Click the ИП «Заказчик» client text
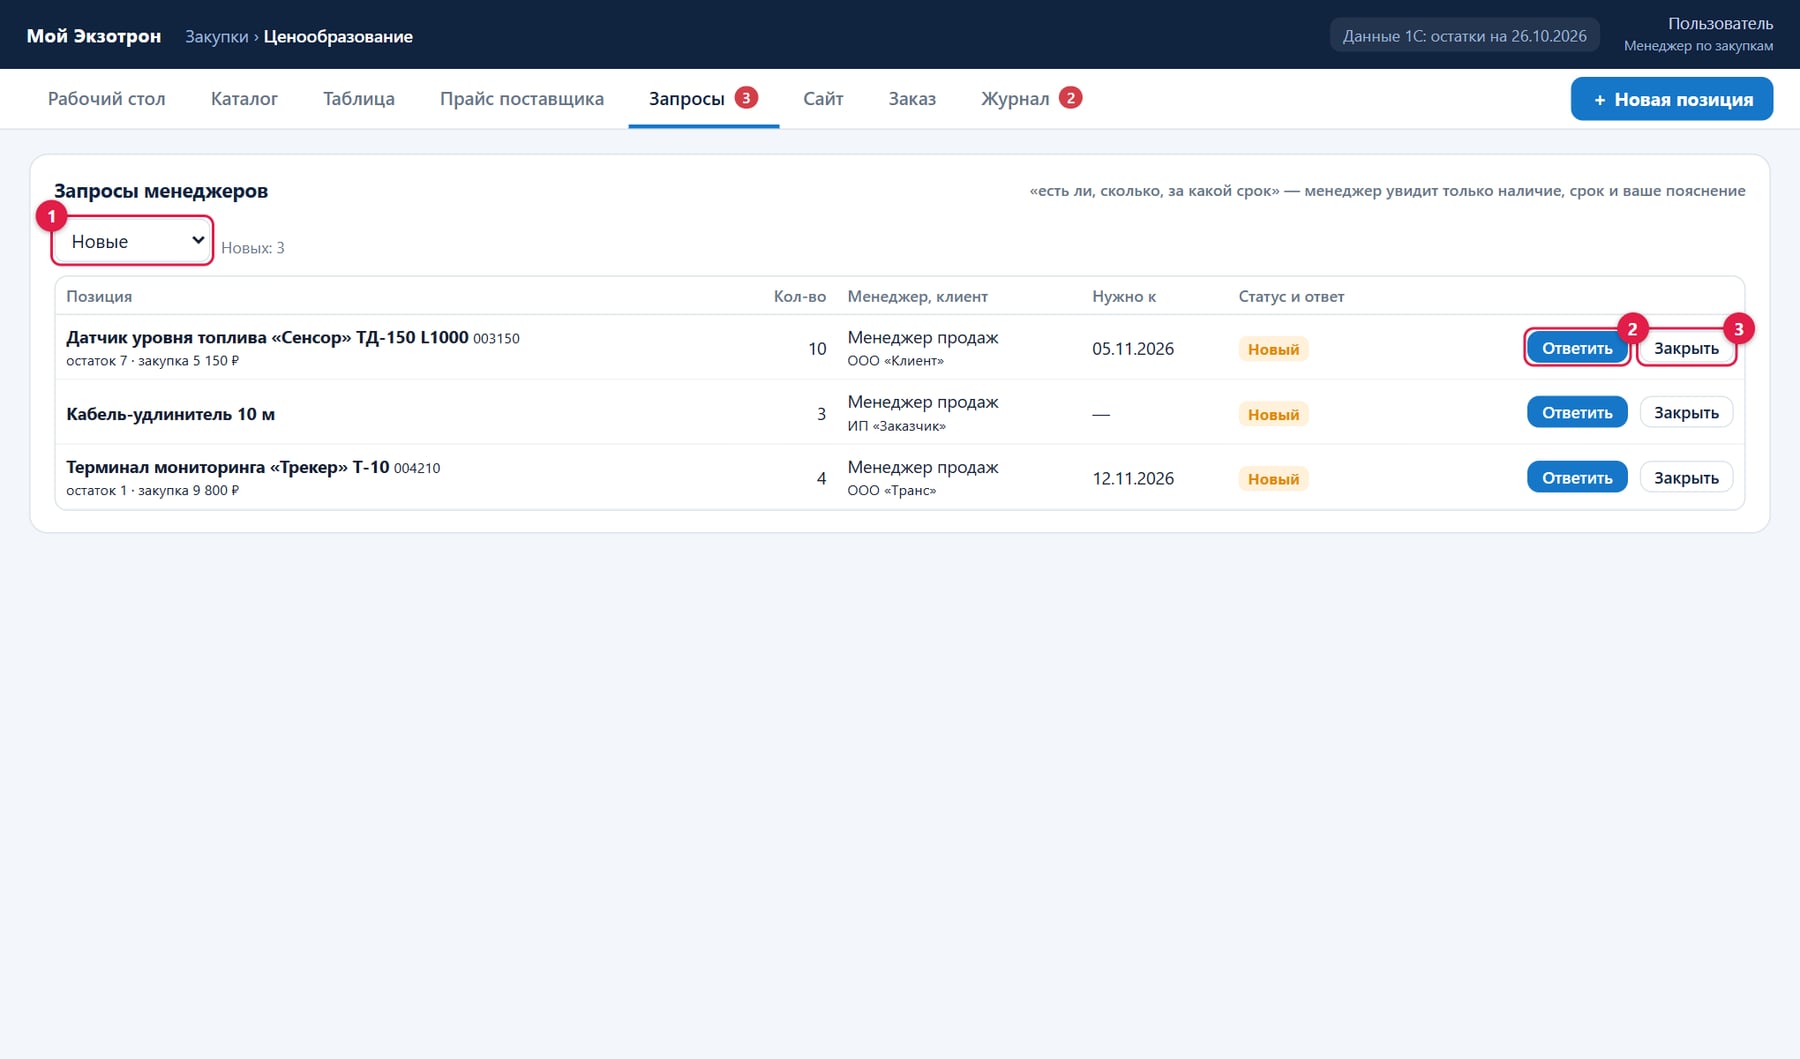Viewport: 1800px width, 1059px height. pos(897,426)
